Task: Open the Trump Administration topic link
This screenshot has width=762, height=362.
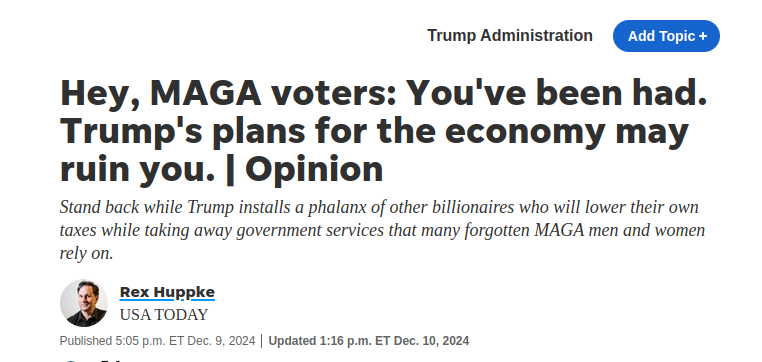Action: [510, 35]
